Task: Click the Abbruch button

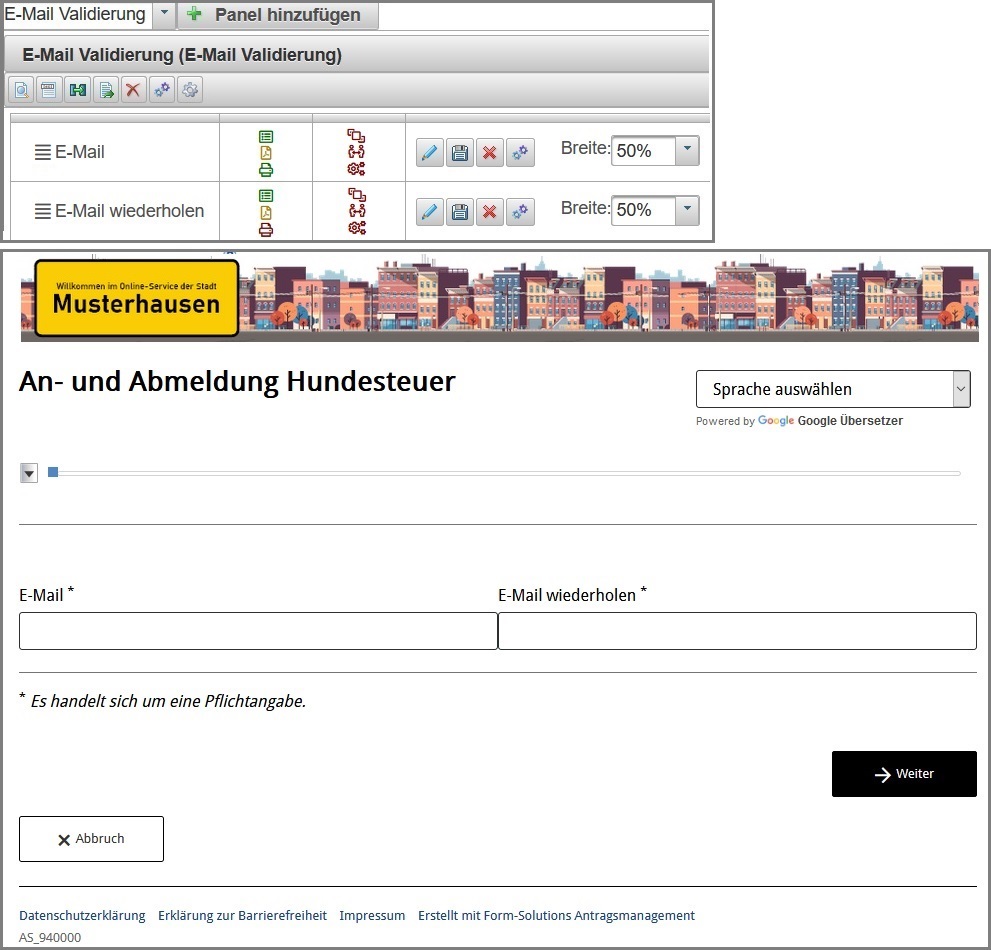Action: [91, 839]
